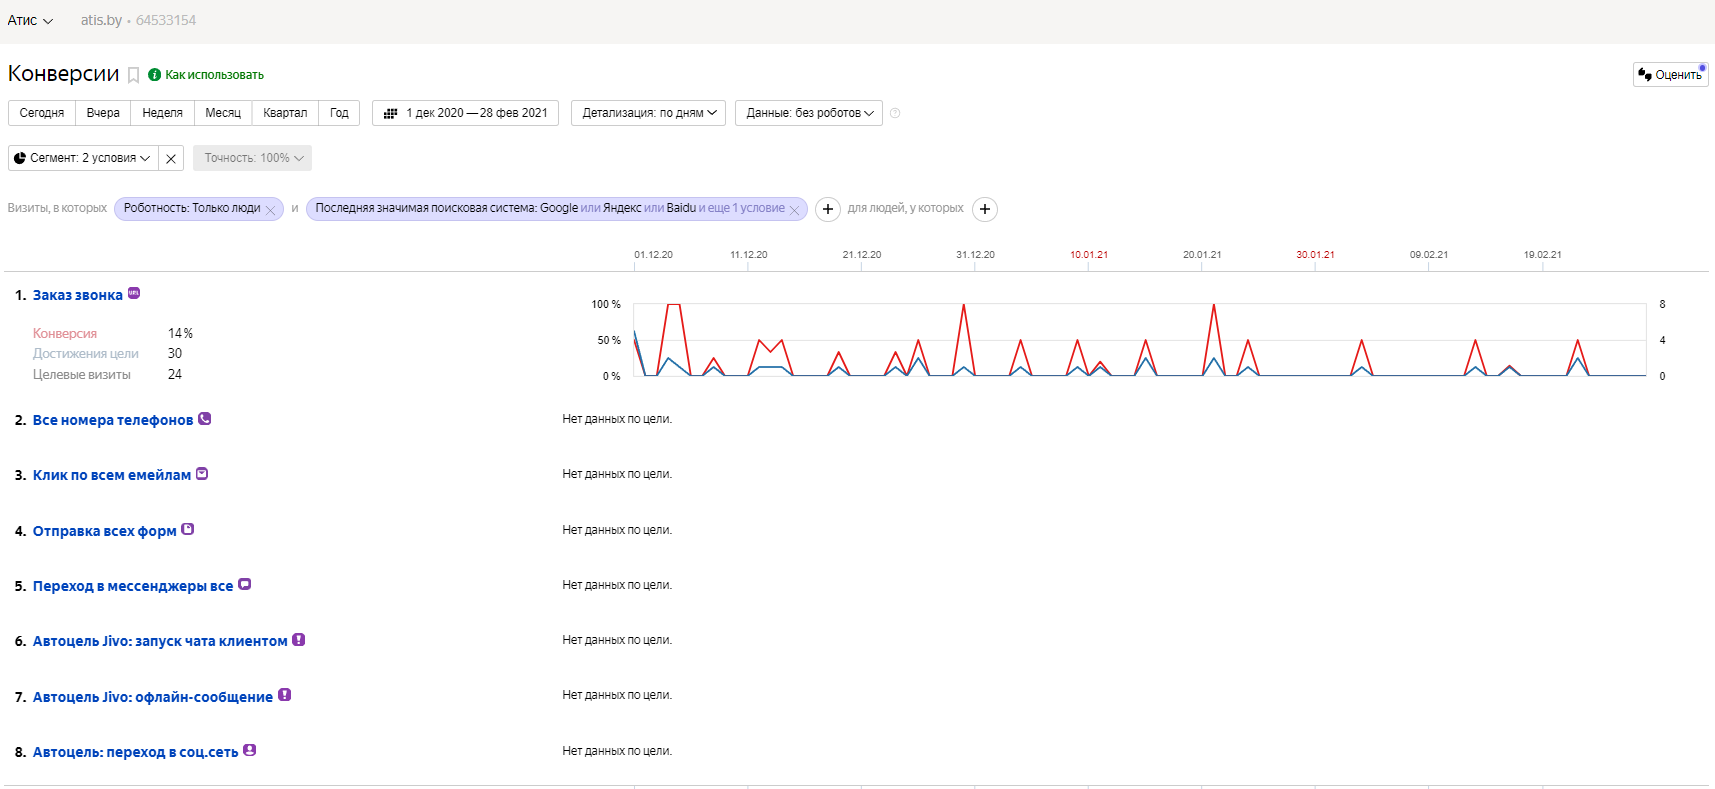Screen dimensions: 1715x789
Task: Click the calendar grid icon in date range
Action: [391, 113]
